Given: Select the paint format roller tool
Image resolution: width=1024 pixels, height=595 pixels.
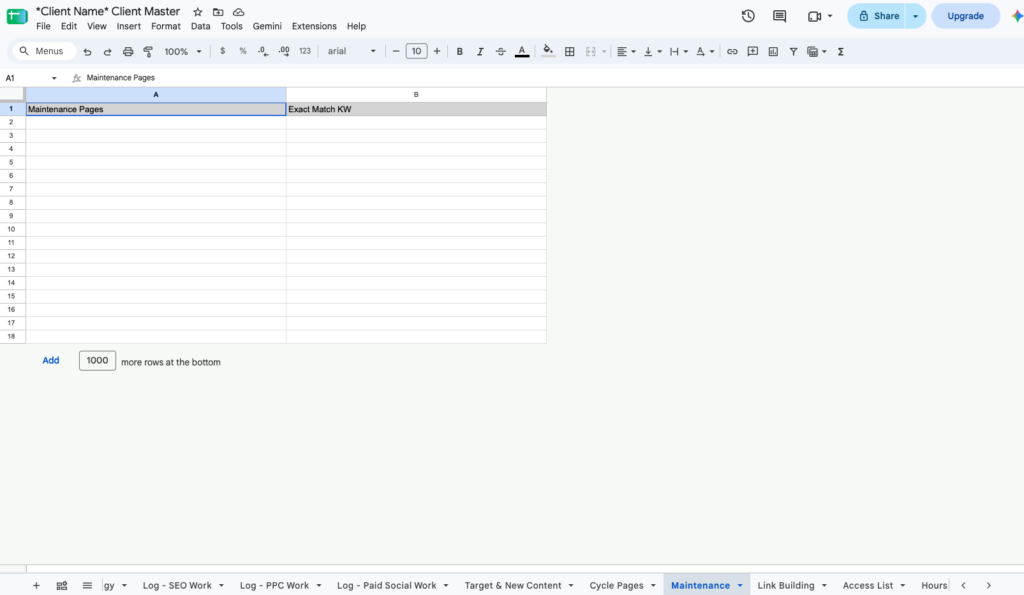Looking at the screenshot, I should (x=148, y=52).
